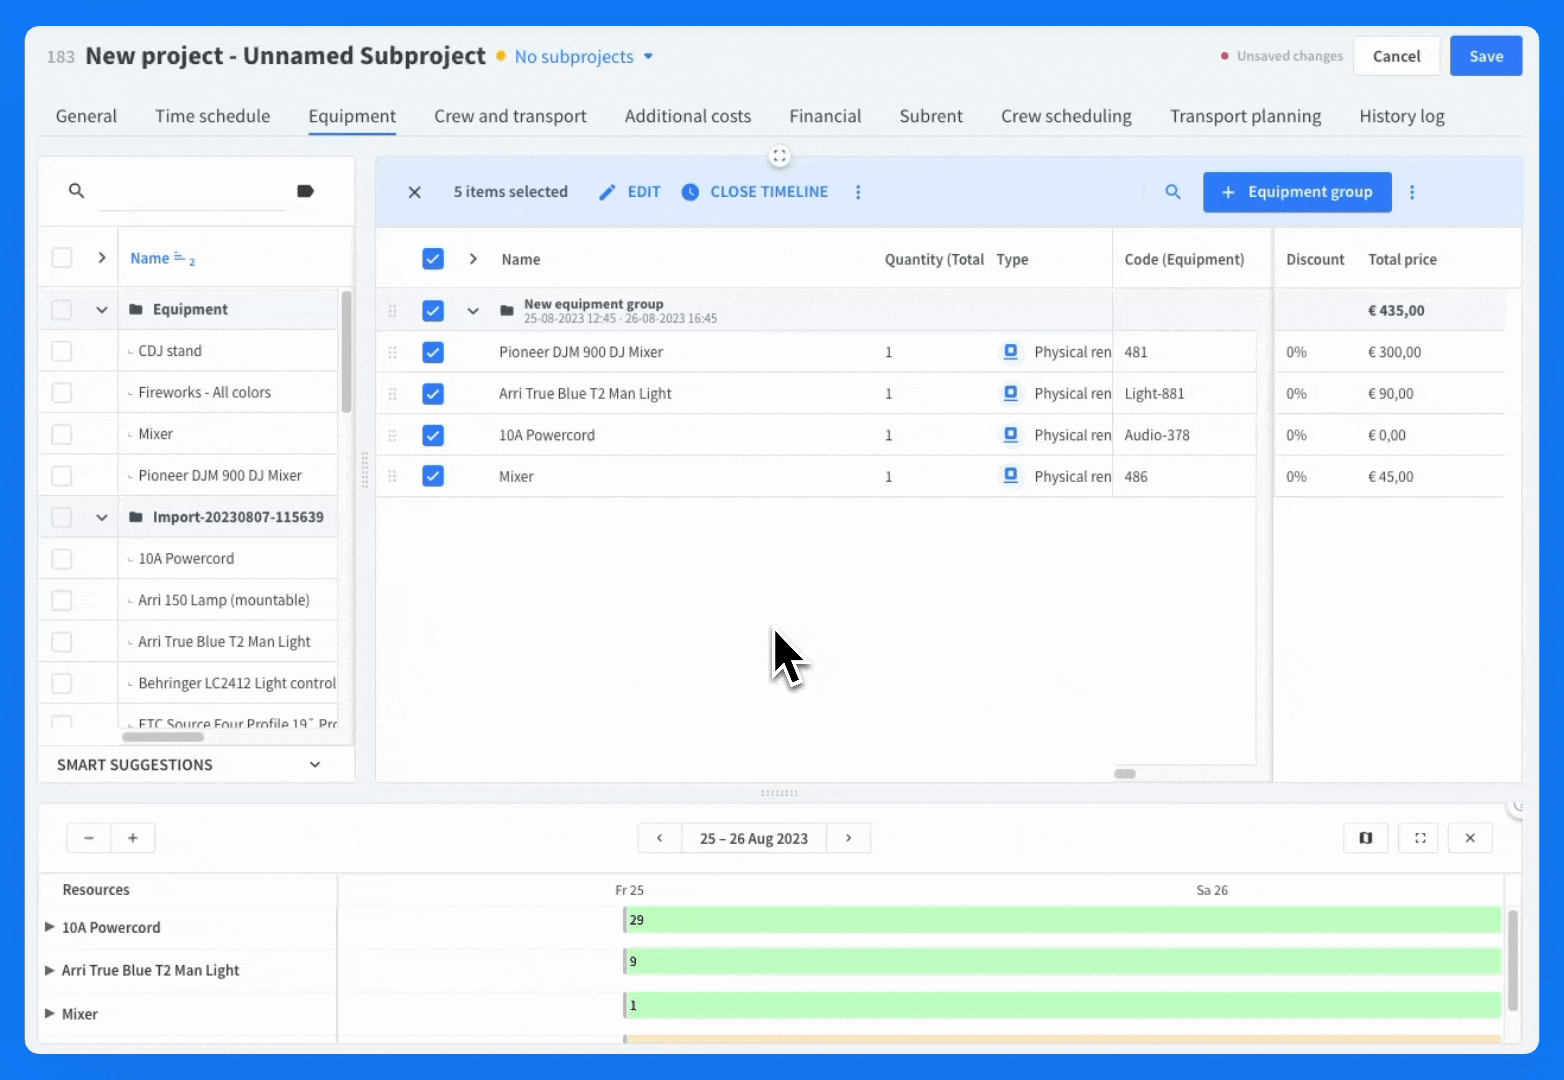Screen dimensions: 1564x1080
Task: Check Fireworks - All colors checkbox
Action: 62,393
